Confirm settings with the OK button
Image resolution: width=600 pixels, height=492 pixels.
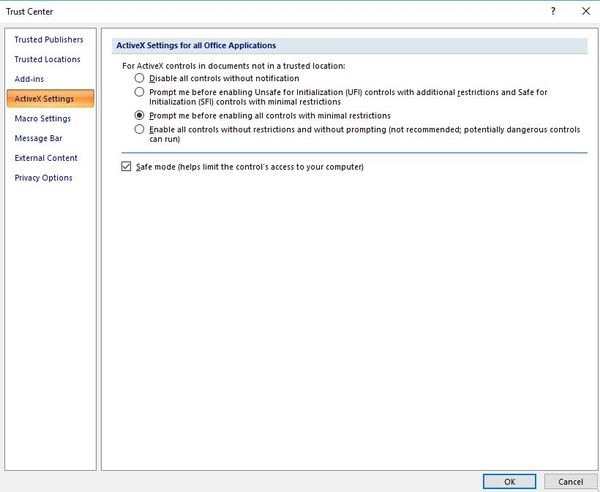point(509,482)
